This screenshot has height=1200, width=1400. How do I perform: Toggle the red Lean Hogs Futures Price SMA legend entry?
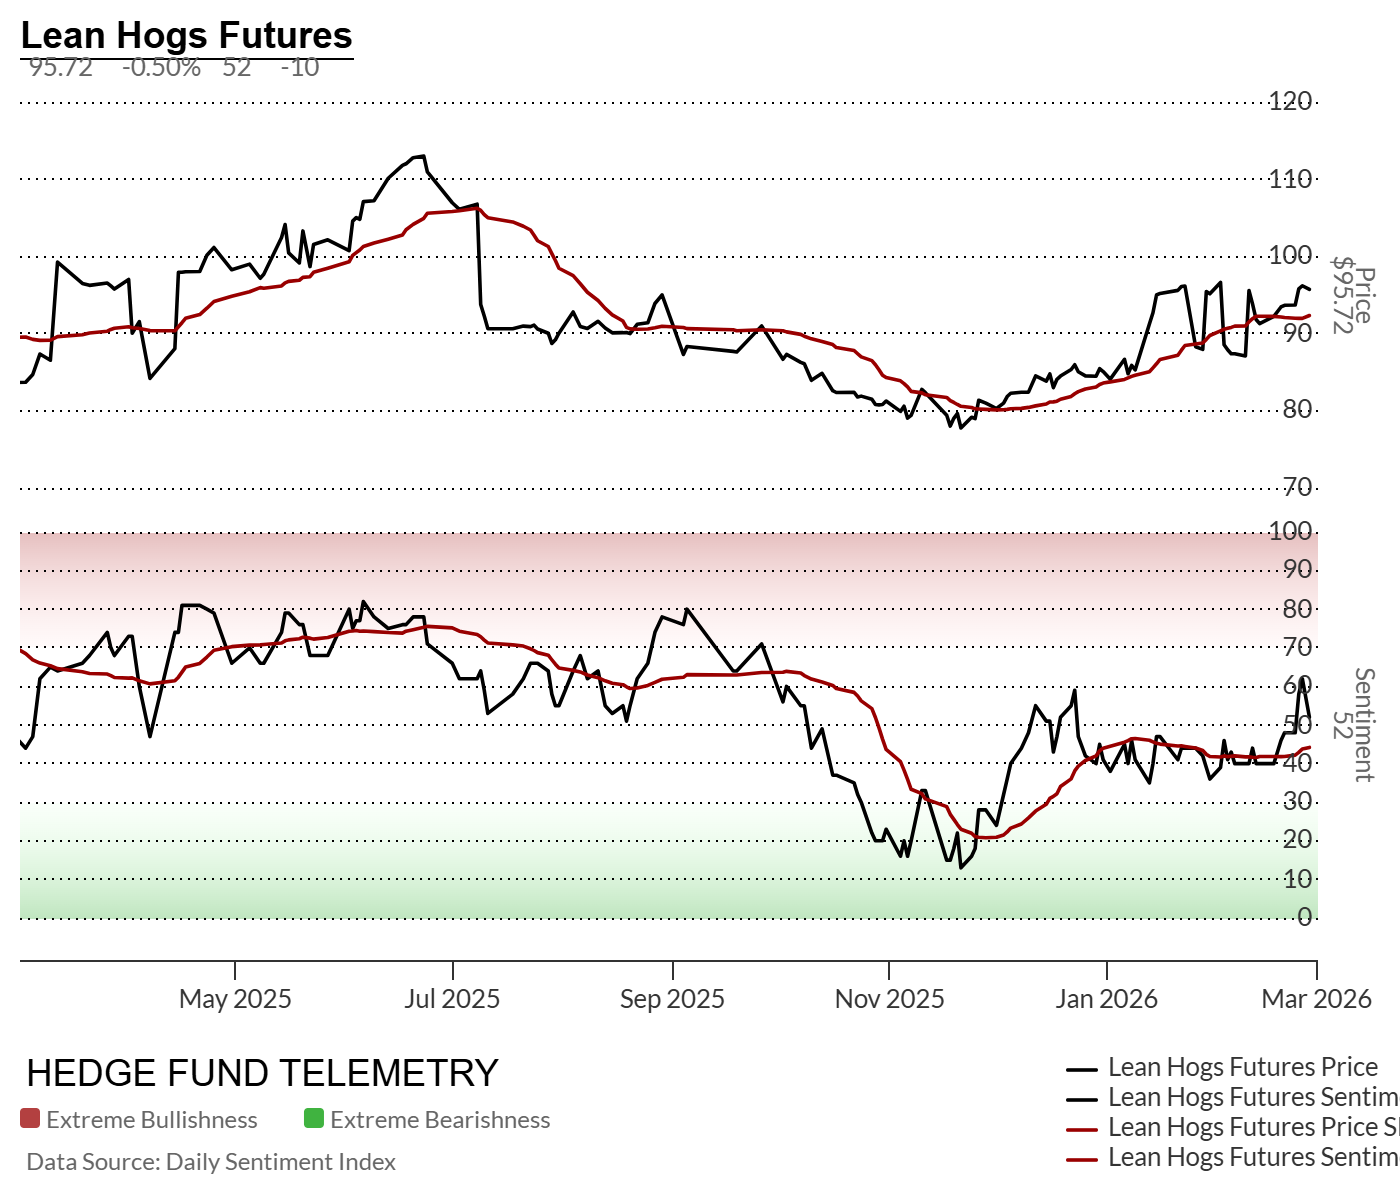click(1252, 1128)
